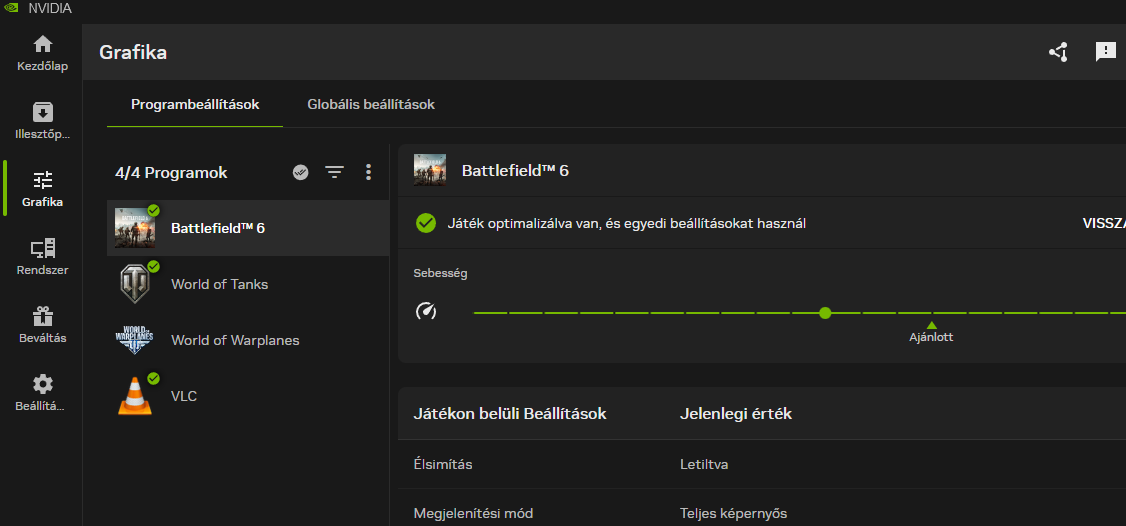This screenshot has height=526, width=1126.
Task: Click the VISSZA revert button
Action: (1104, 223)
